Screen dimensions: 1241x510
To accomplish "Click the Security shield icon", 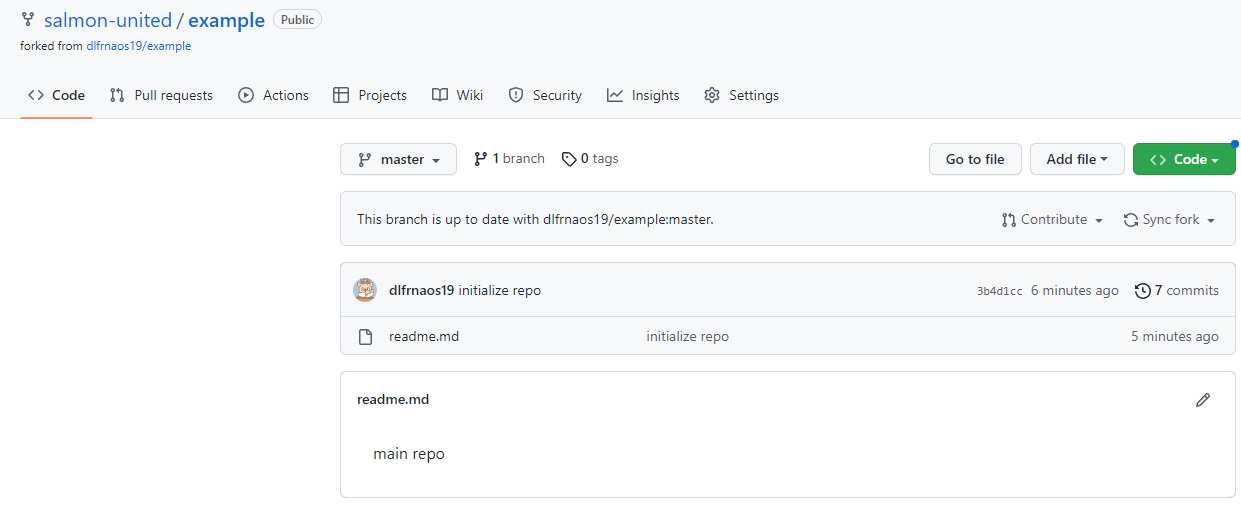I will (x=516, y=95).
